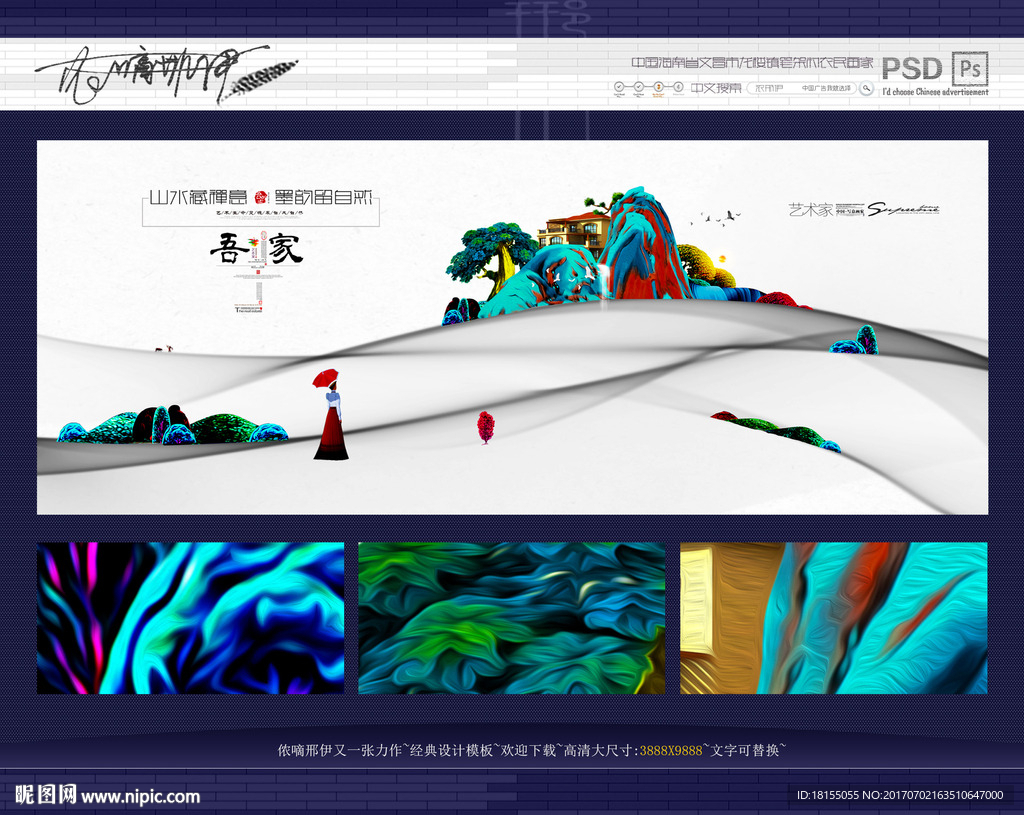This screenshot has width=1024, height=815.
Task: Switch to the PSD label tab
Action: pyautogui.click(x=912, y=68)
